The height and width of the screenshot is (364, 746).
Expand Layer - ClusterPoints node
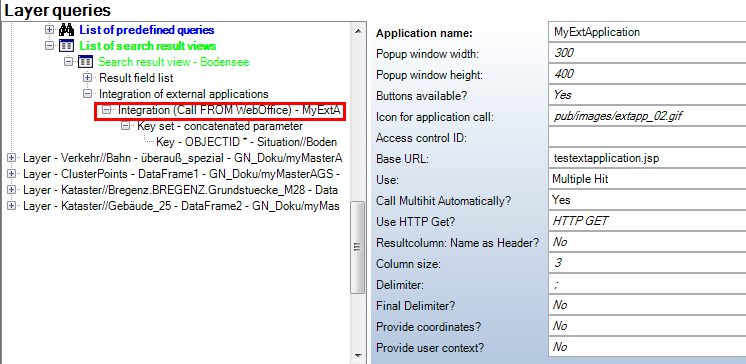[x=11, y=174]
